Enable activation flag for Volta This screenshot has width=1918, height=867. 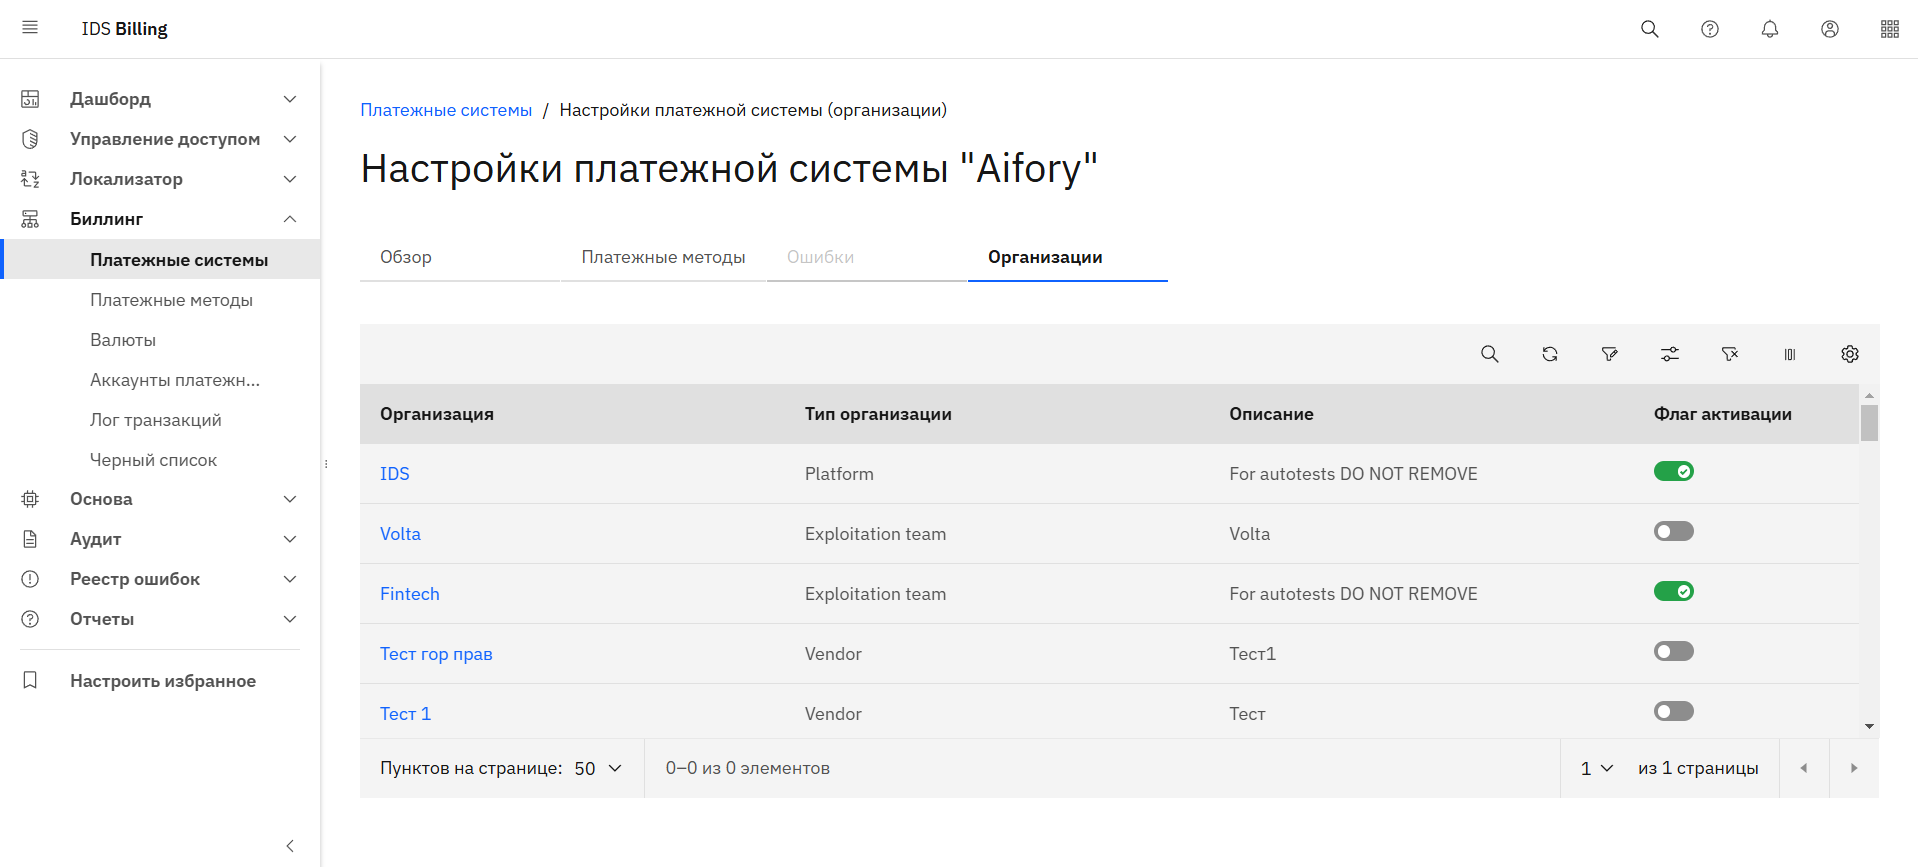(x=1673, y=531)
